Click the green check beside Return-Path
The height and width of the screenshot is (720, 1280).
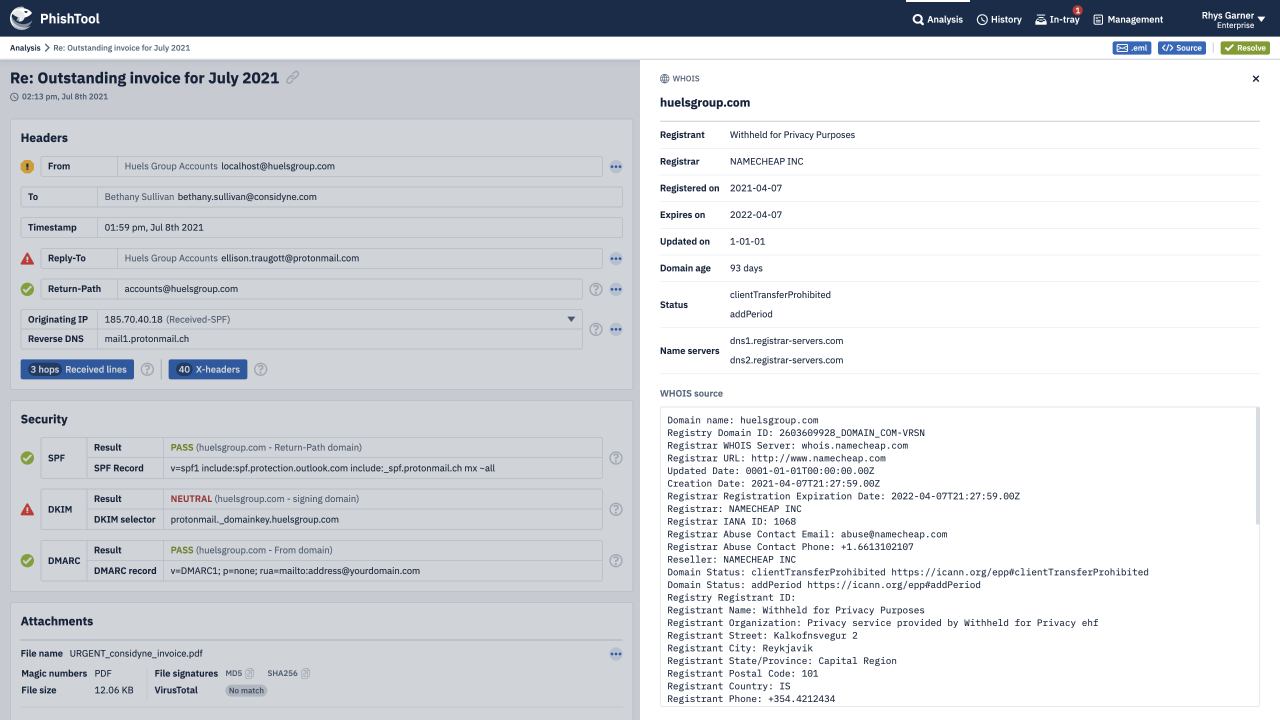tap(27, 289)
